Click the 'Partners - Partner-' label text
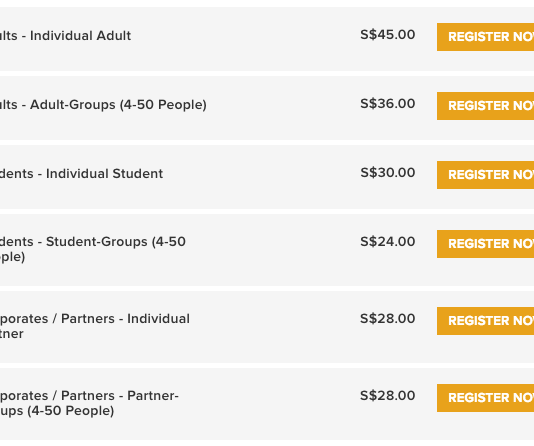534x446 pixels. tap(120, 396)
